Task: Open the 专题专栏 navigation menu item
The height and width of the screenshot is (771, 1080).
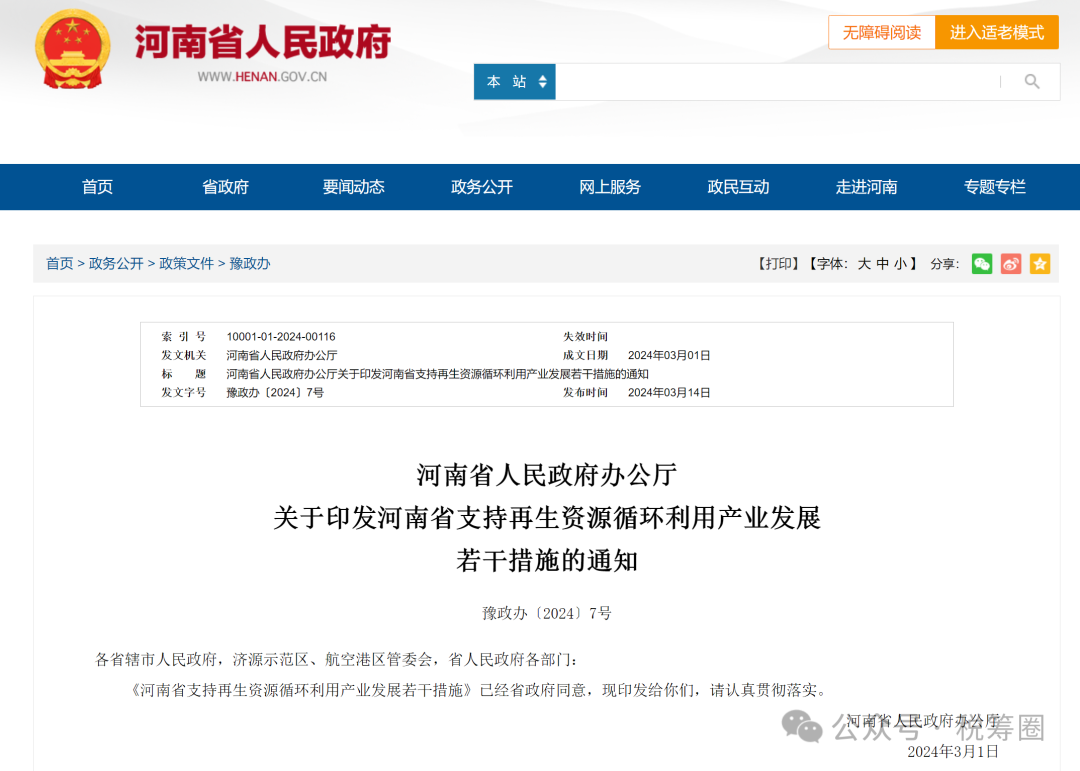Action: tap(995, 187)
